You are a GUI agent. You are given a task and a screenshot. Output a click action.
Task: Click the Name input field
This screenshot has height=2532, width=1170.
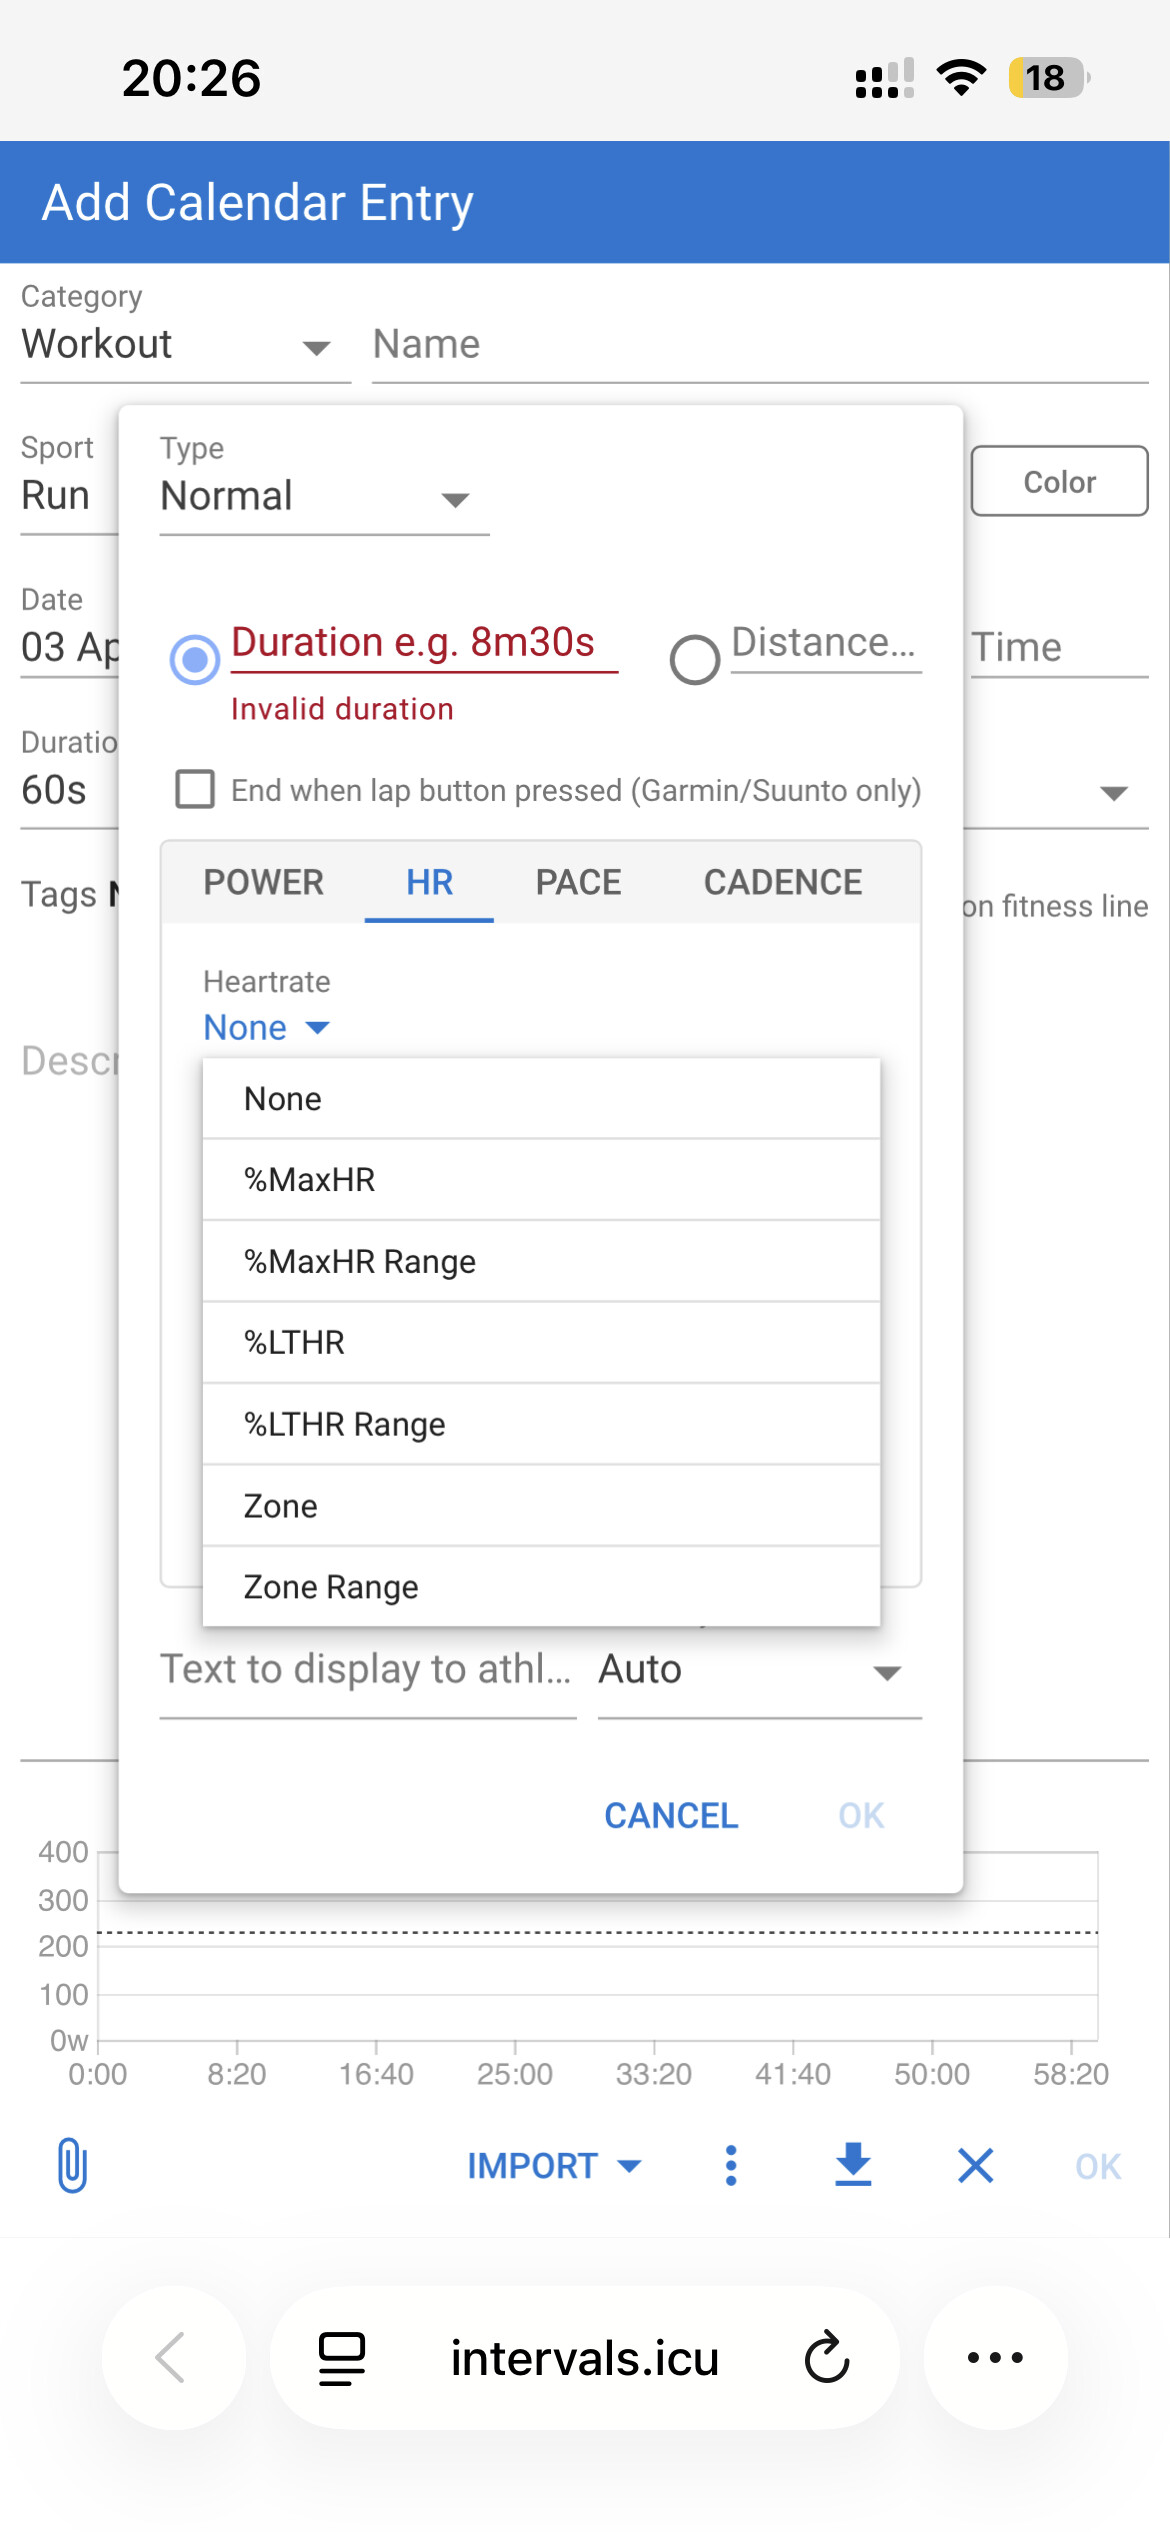point(759,345)
